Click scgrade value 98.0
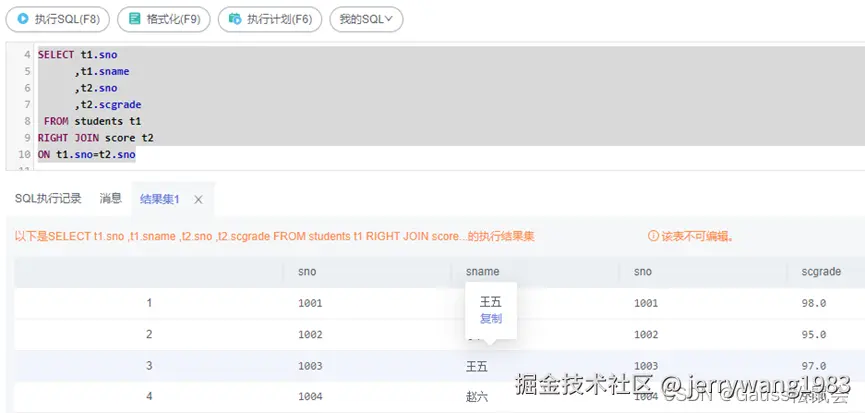This screenshot has height=413, width=865. 814,303
